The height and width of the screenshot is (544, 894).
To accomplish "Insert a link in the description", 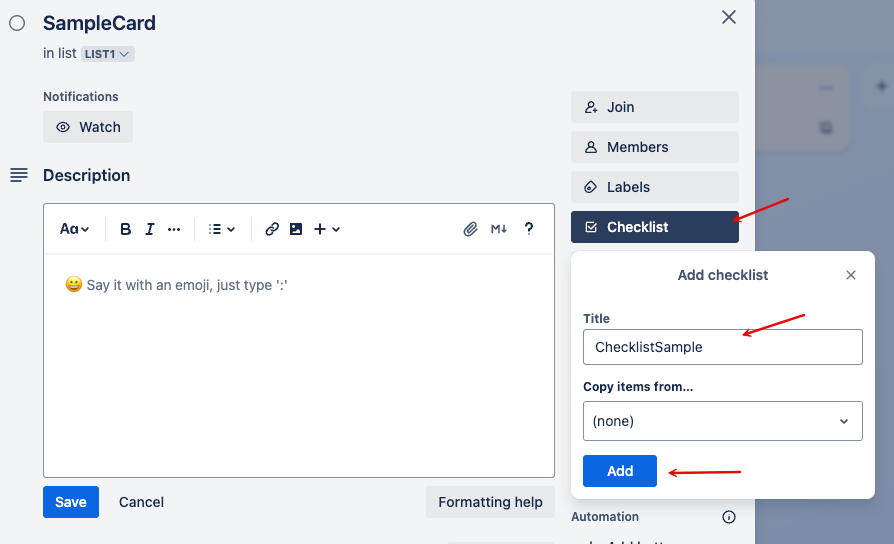I will click(272, 229).
